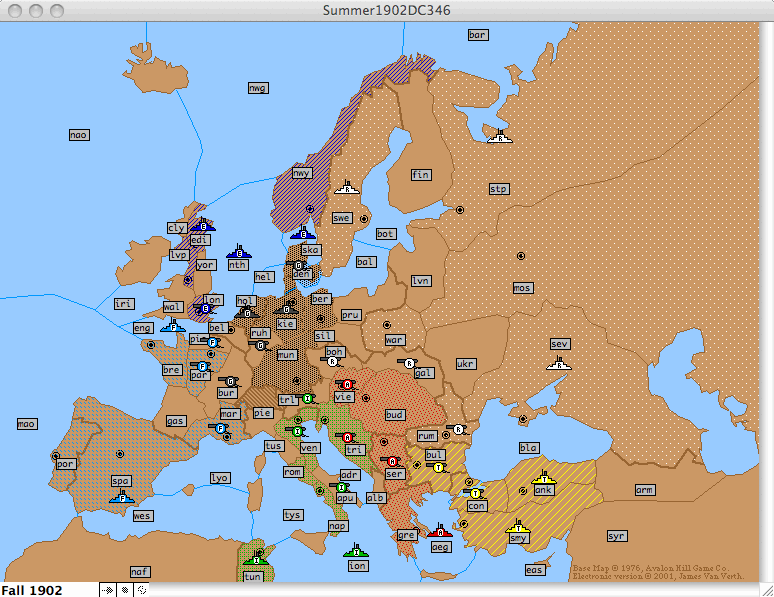This screenshot has height=597, width=774.
Task: Select the Turkish fleet in smy
Action: [518, 526]
